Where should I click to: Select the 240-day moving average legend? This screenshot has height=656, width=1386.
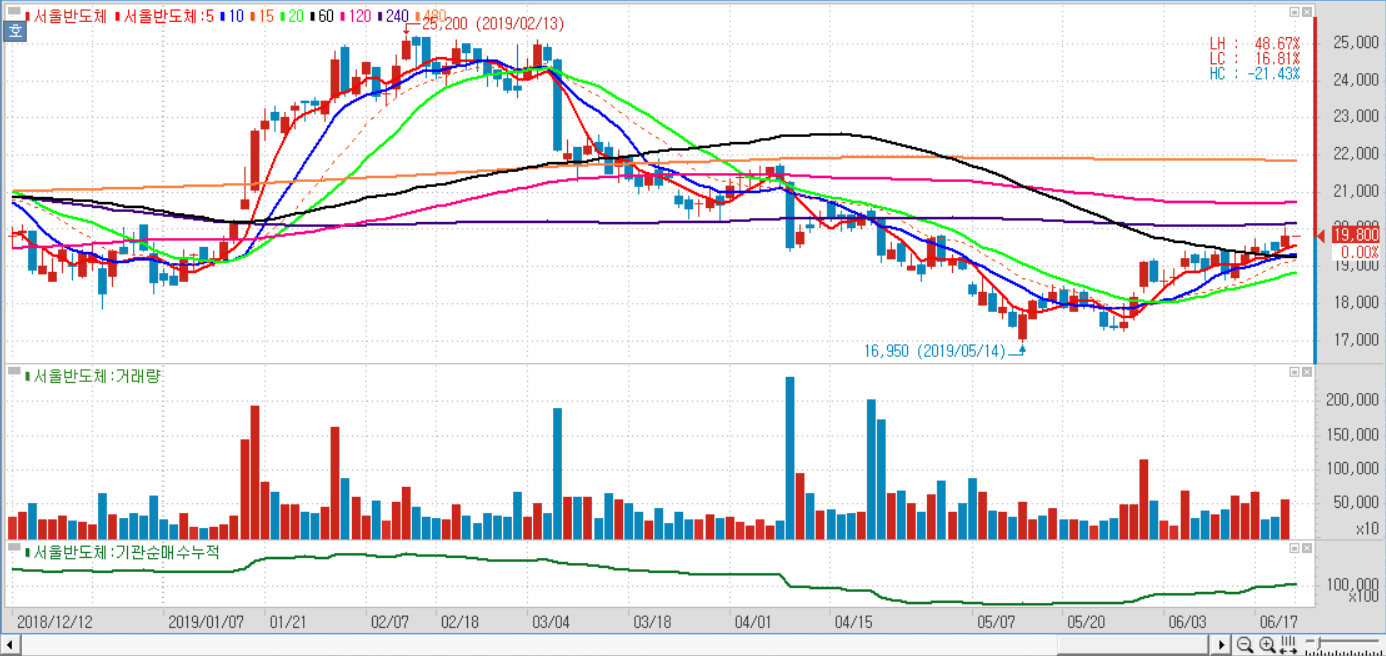tap(391, 16)
